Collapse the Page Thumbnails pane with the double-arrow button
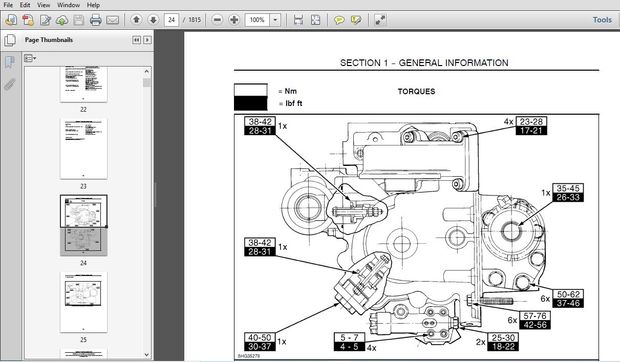Screen dimensions: 620x362 coord(136,40)
